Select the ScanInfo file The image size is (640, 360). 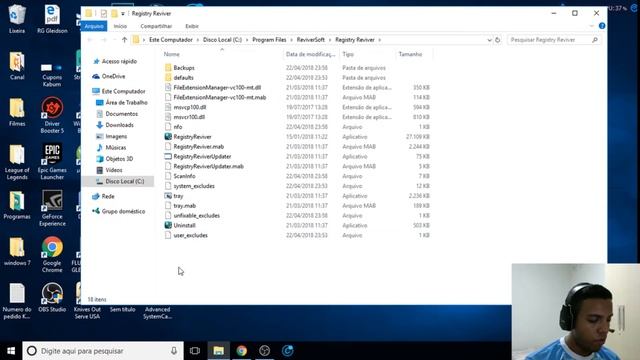(184, 176)
